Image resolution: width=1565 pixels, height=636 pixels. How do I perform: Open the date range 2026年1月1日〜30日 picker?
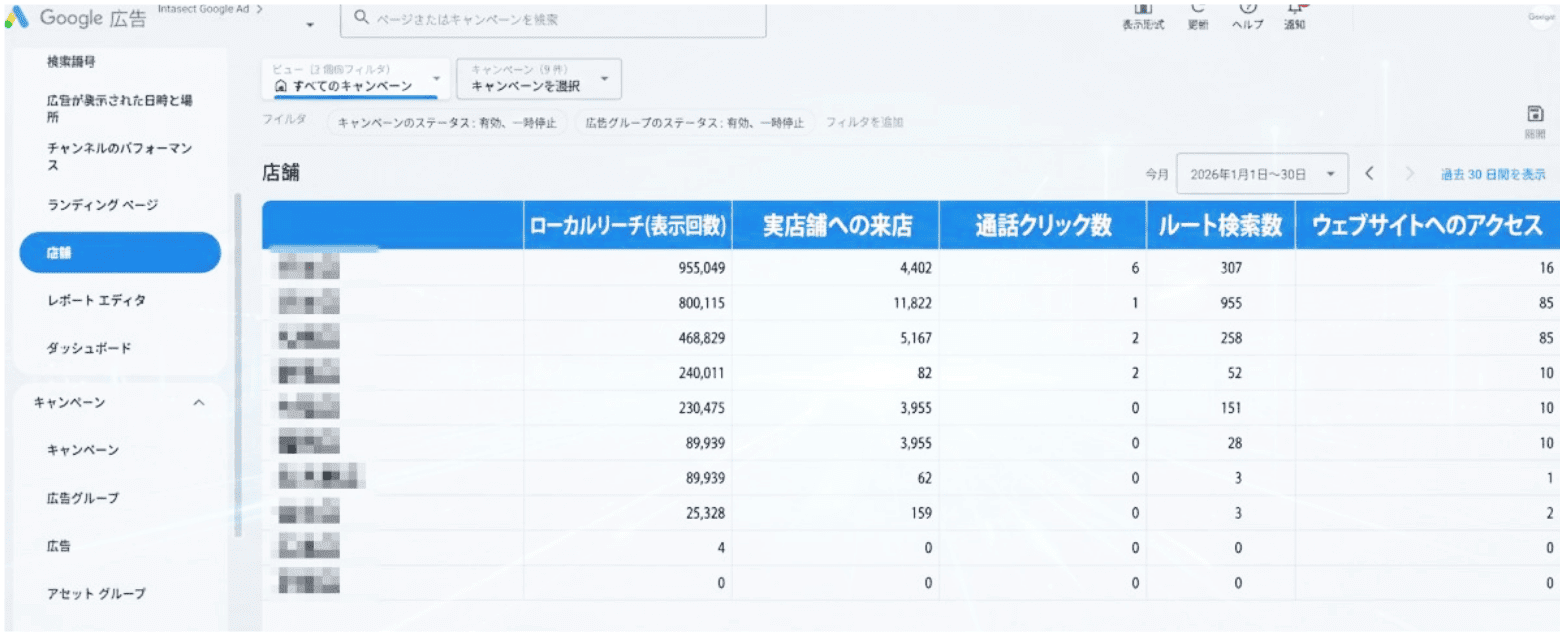[x=1261, y=174]
